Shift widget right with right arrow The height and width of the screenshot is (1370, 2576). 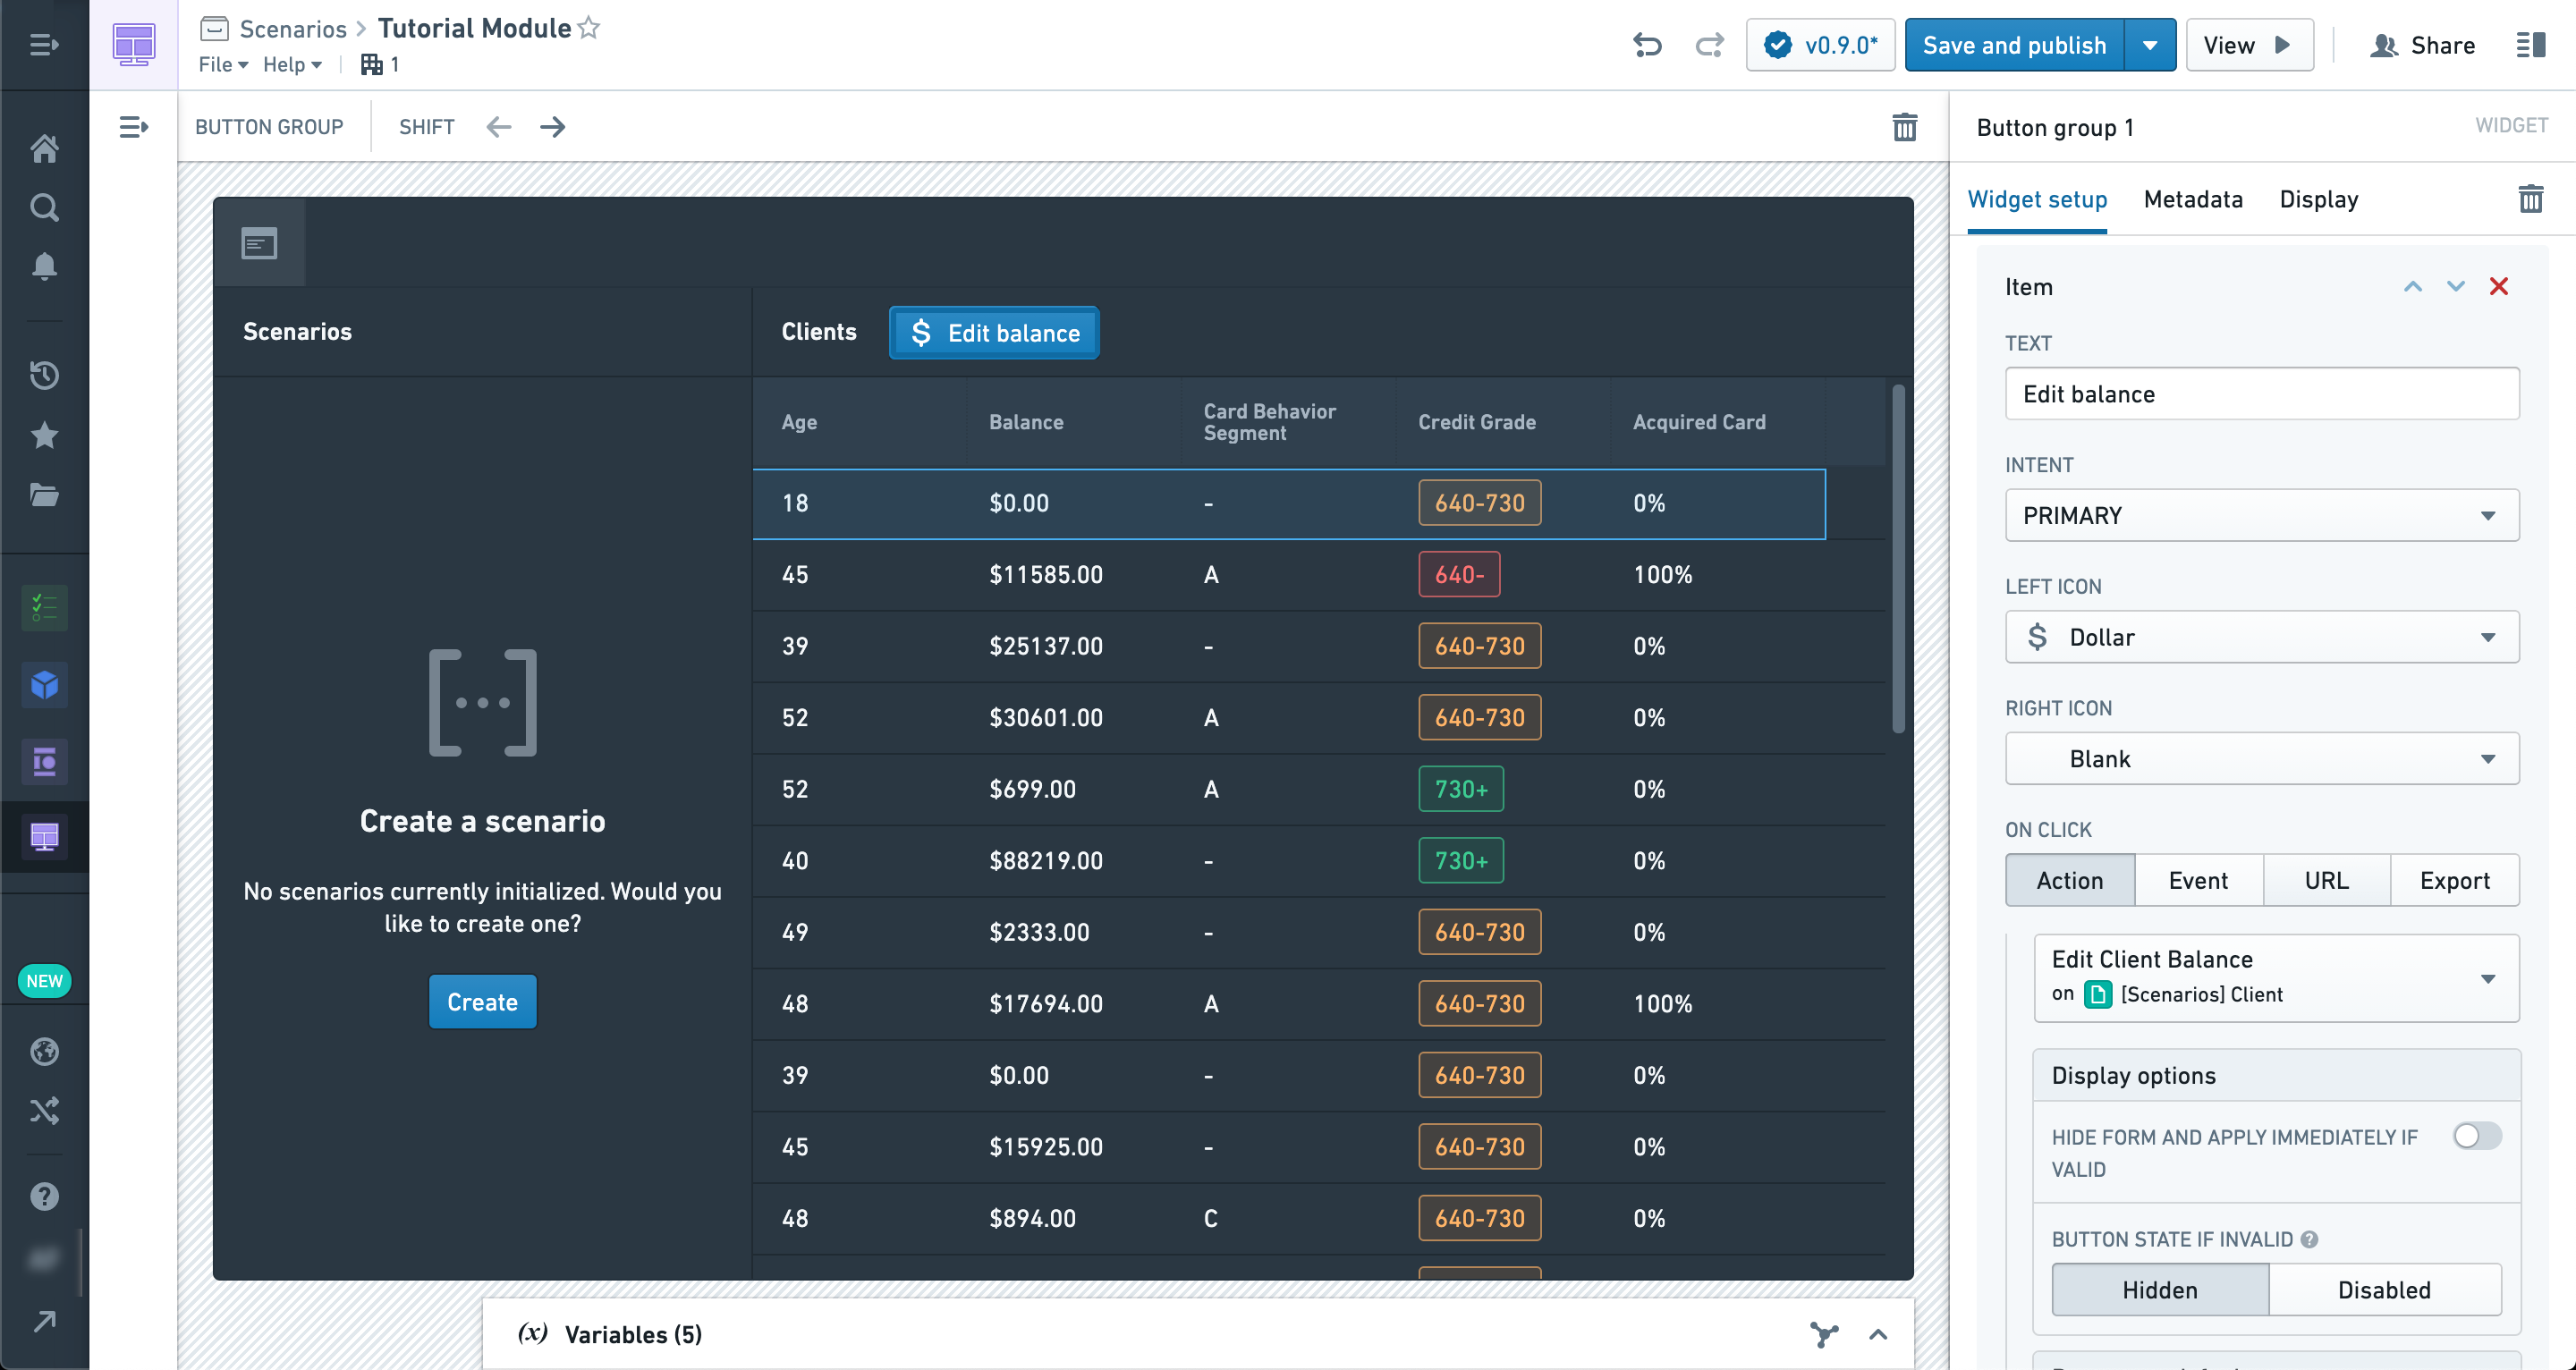point(552,127)
